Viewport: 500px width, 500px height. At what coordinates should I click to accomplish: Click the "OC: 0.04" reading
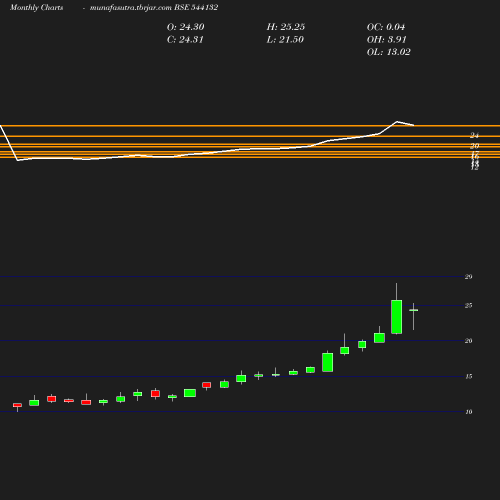[386, 27]
